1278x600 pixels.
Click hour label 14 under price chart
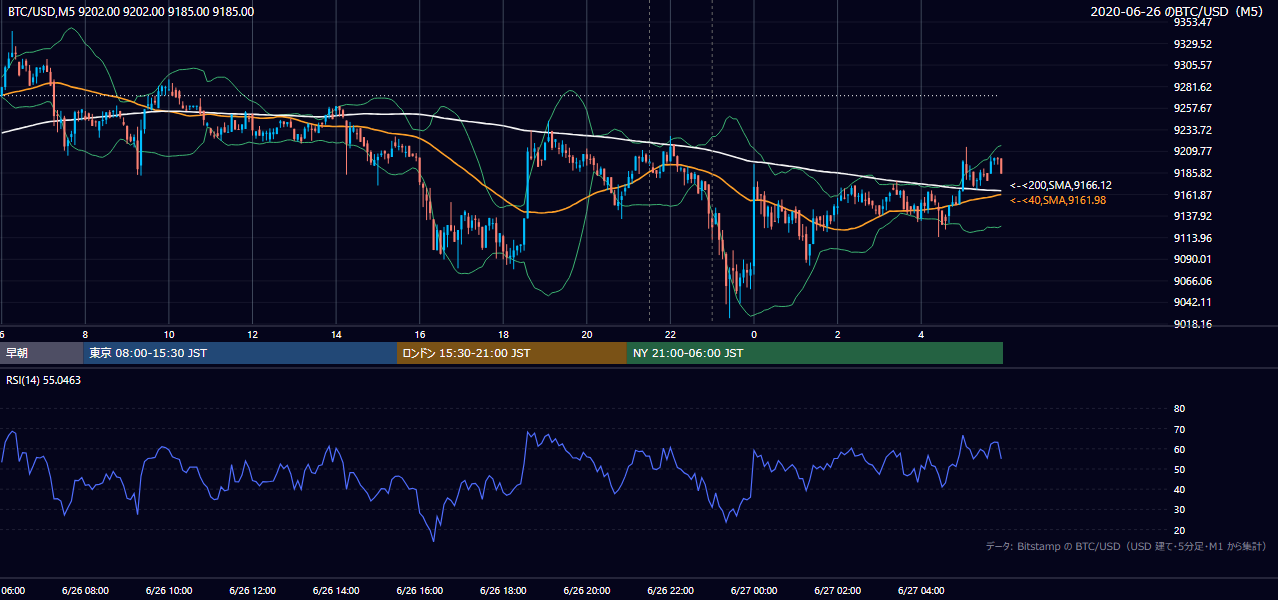point(336,334)
